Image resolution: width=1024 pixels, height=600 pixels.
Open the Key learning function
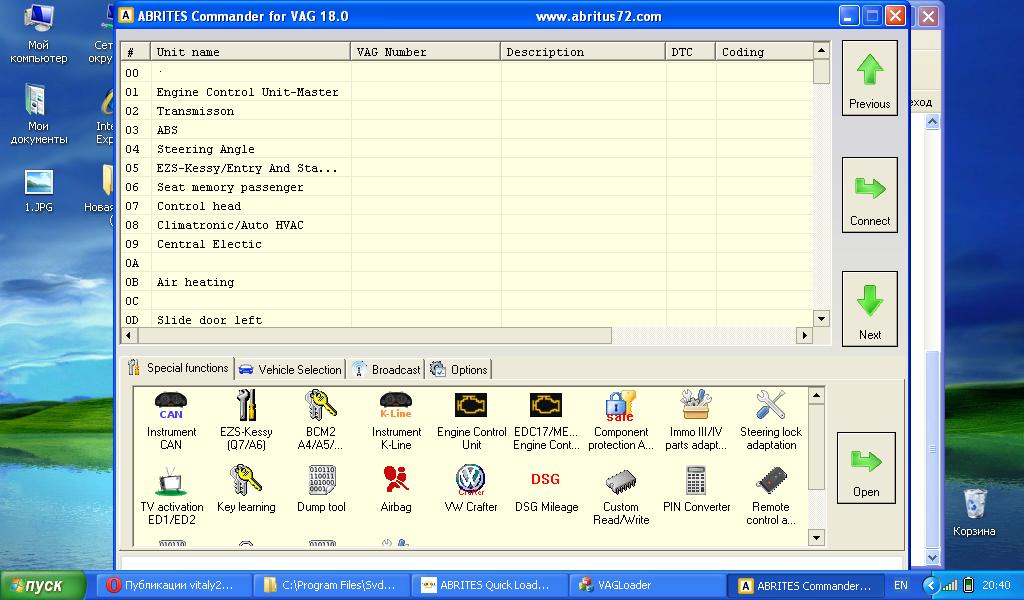pyautogui.click(x=246, y=490)
